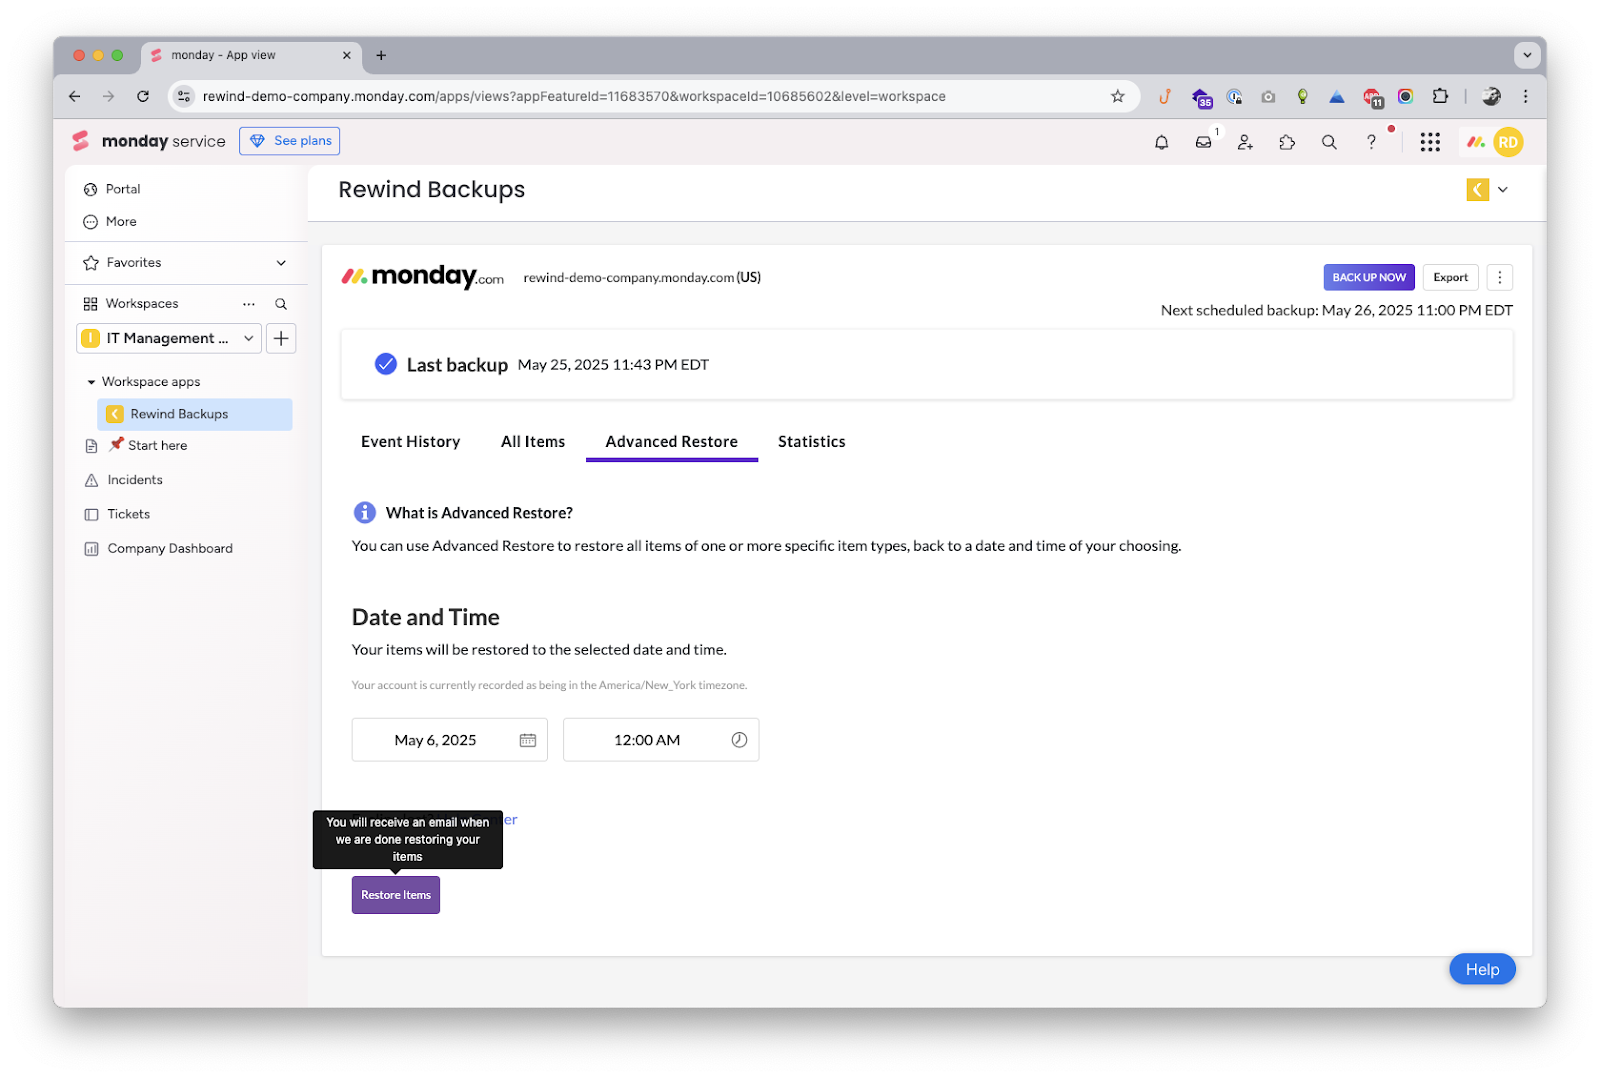Switch to the All Items tab
Viewport: 1600px width, 1078px height.
pos(533,442)
